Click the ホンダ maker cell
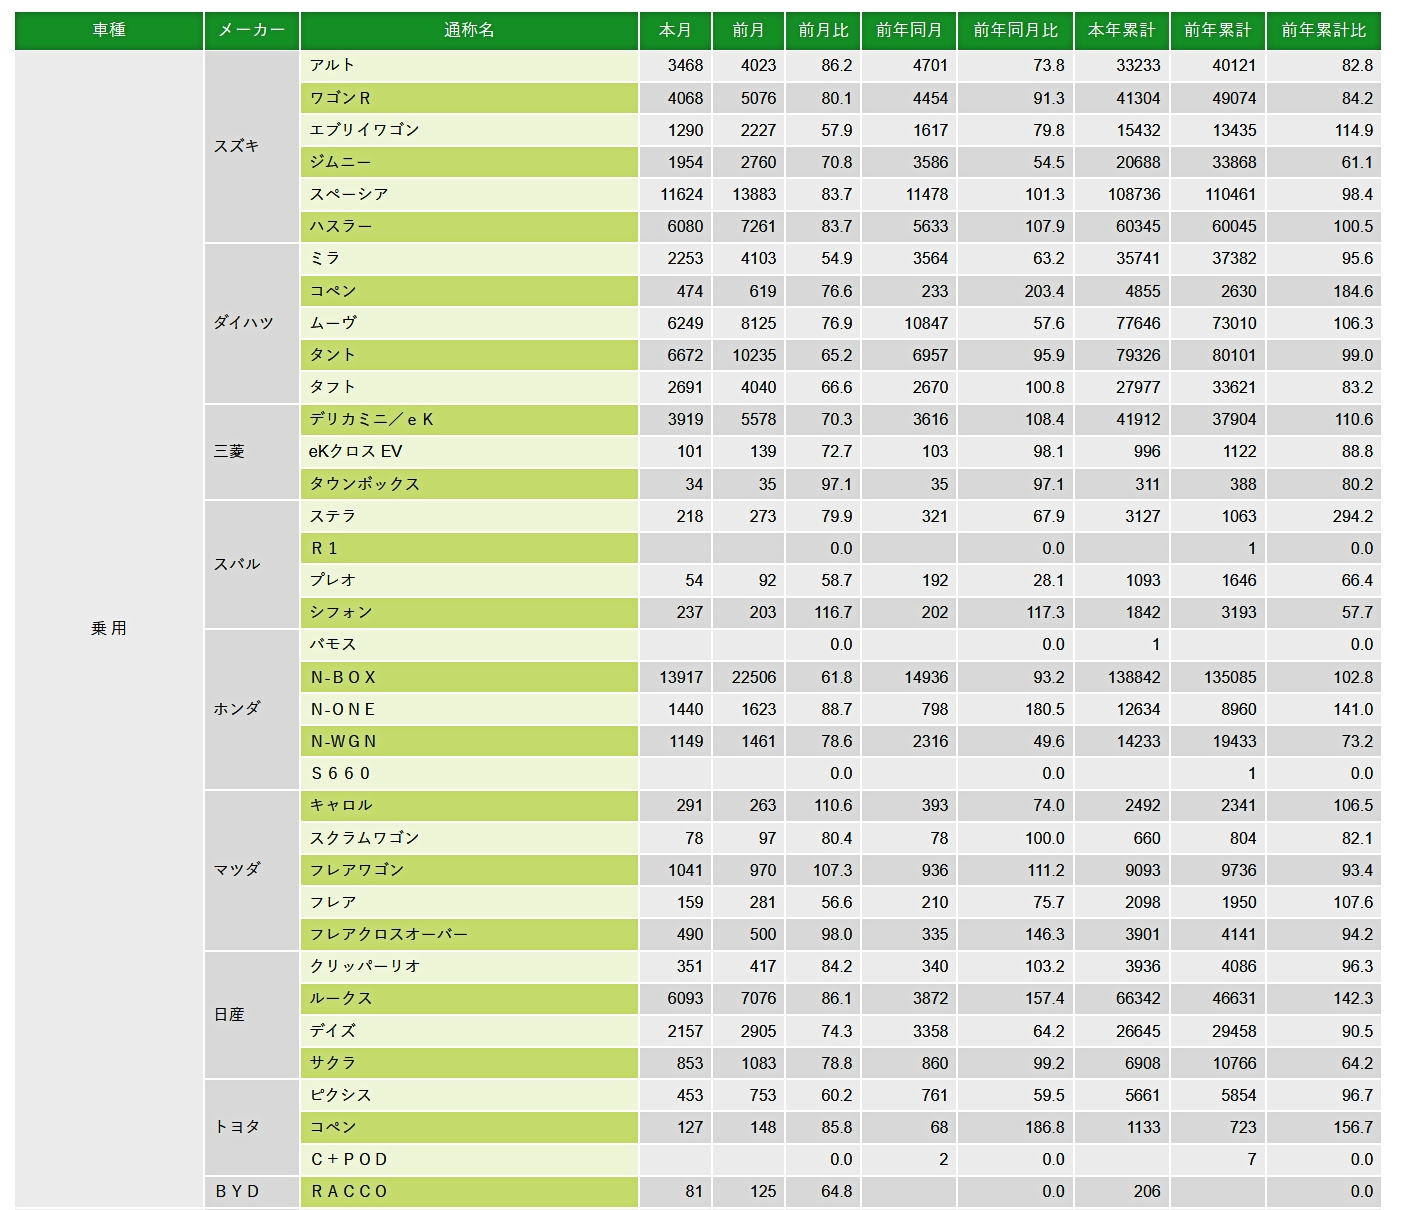 tap(252, 709)
